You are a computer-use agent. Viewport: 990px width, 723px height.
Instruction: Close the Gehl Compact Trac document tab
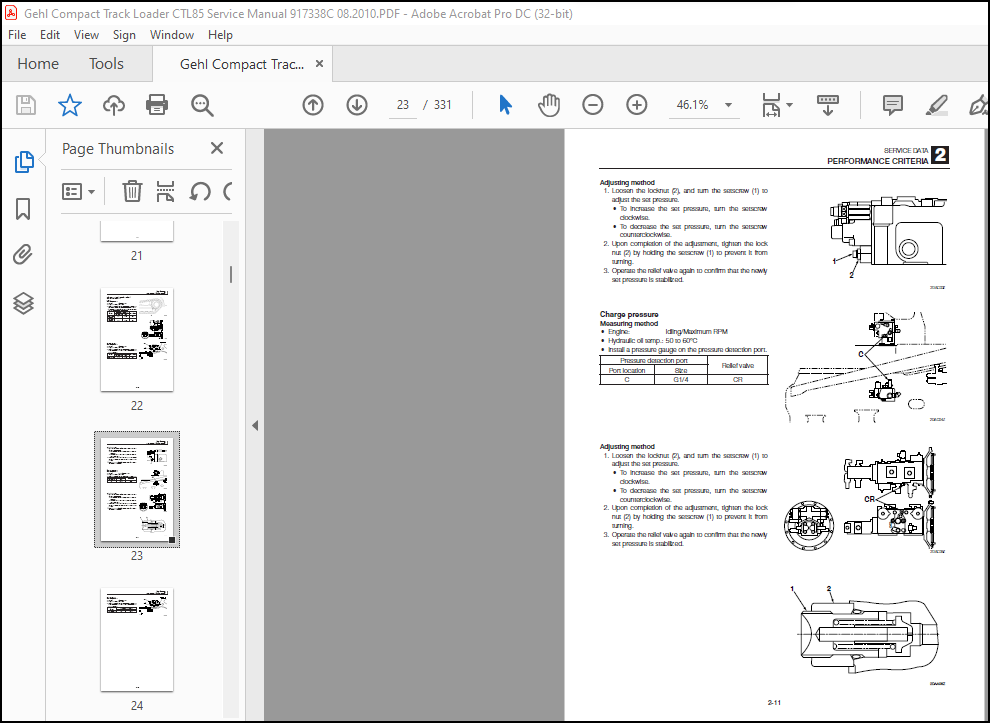[319, 64]
